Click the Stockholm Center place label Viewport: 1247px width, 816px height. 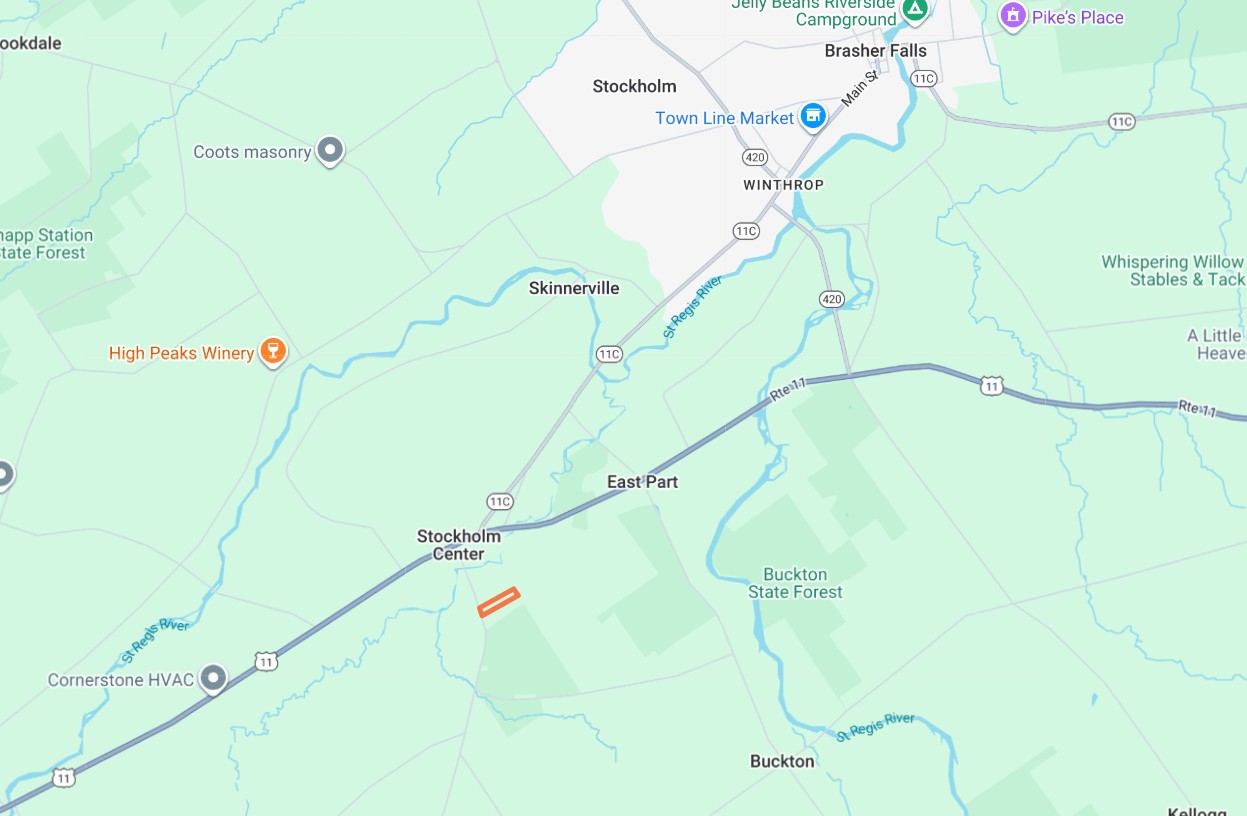pyautogui.click(x=459, y=545)
